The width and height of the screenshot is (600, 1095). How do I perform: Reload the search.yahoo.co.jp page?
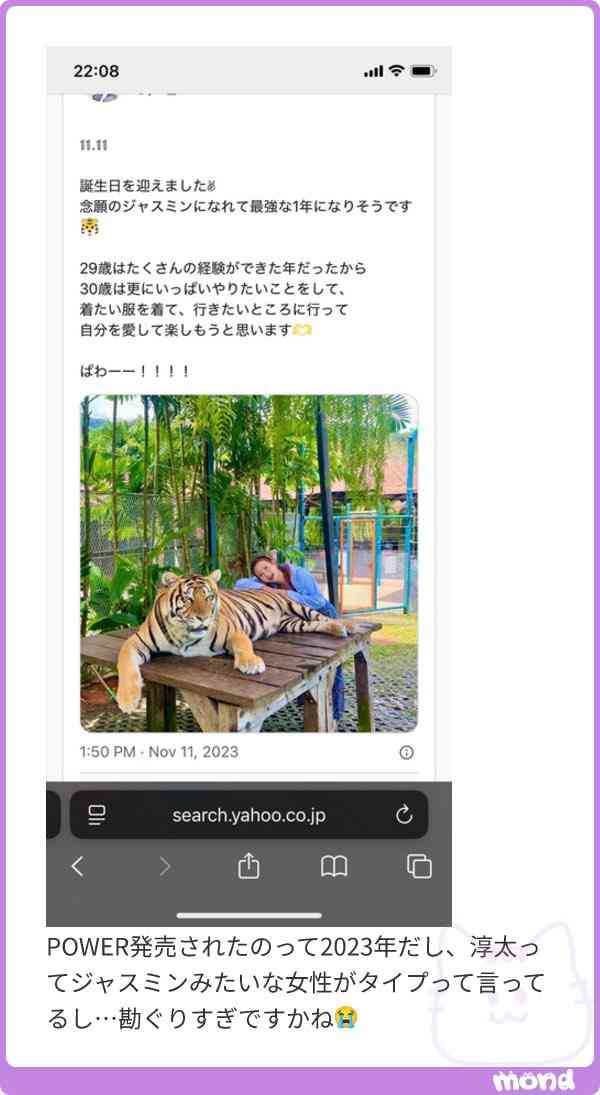404,815
